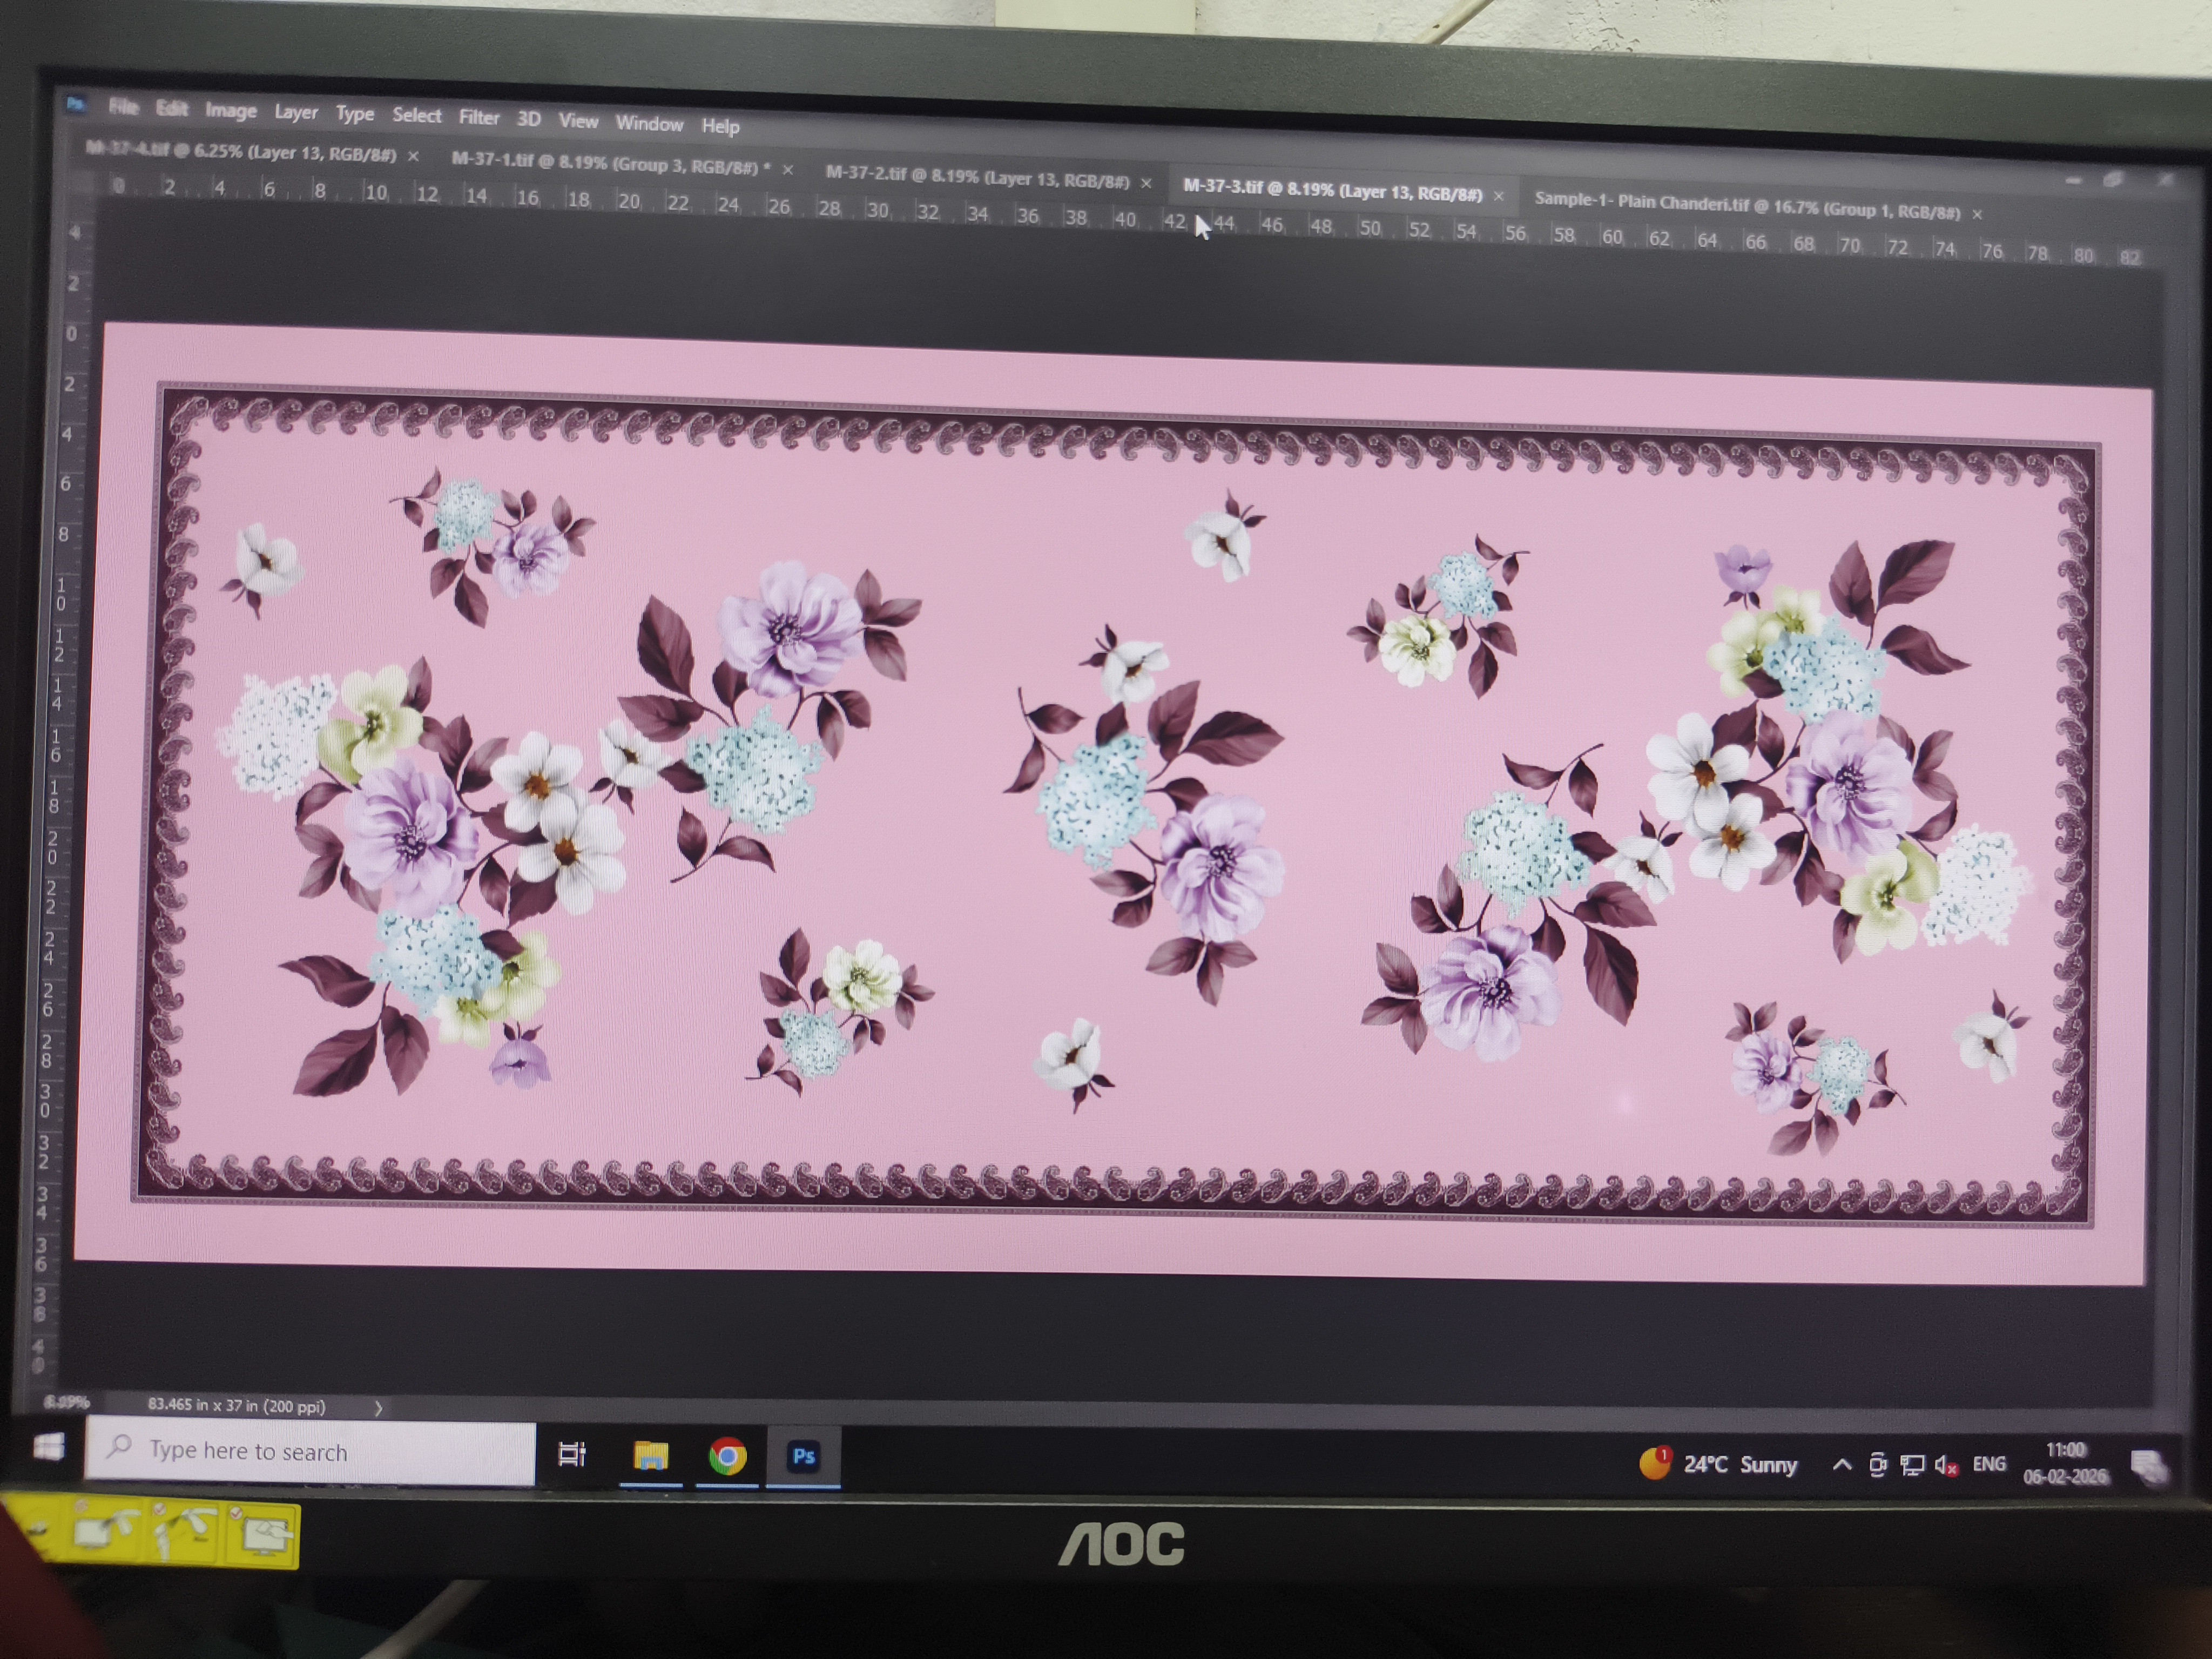This screenshot has height=1659, width=2212.
Task: Click the network status tray icon
Action: [1912, 1465]
